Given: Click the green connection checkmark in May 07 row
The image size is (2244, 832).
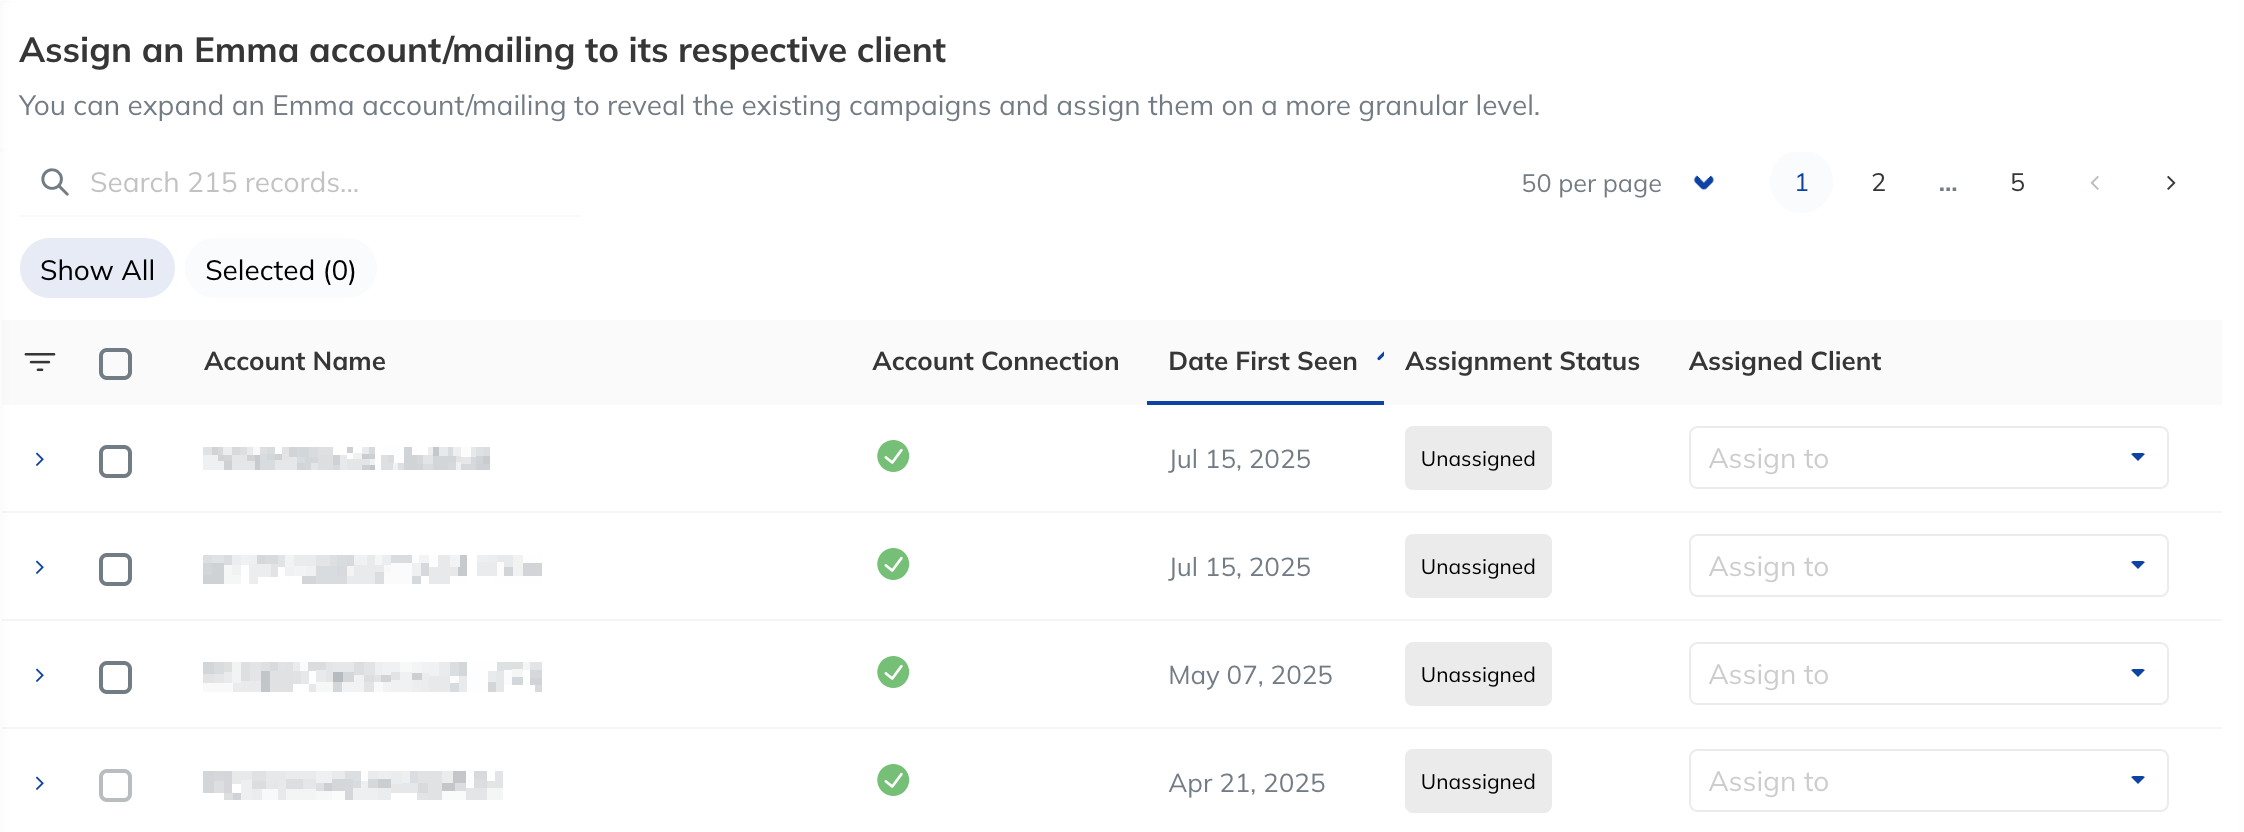Looking at the screenshot, I should point(893,672).
